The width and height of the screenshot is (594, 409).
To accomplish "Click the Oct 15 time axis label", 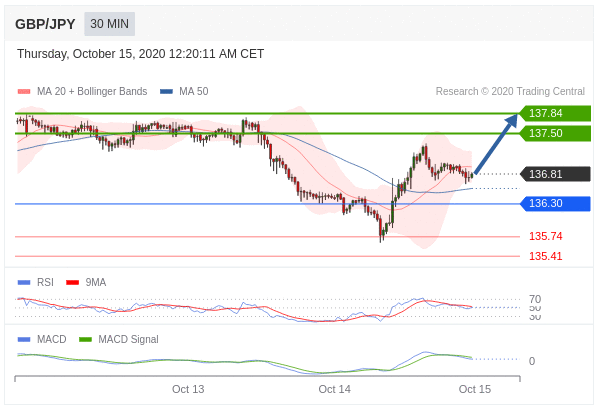I will point(475,389).
